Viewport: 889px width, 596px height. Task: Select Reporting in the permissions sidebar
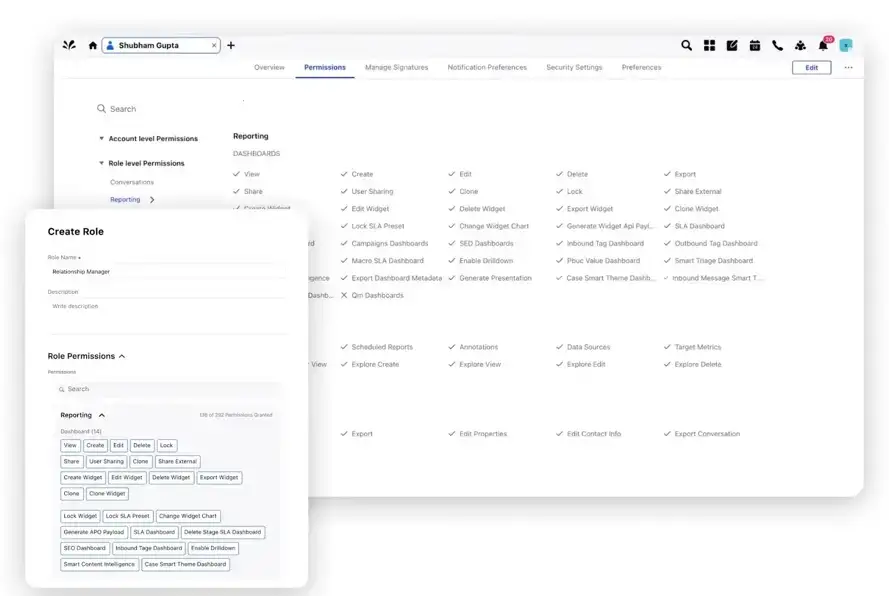125,200
